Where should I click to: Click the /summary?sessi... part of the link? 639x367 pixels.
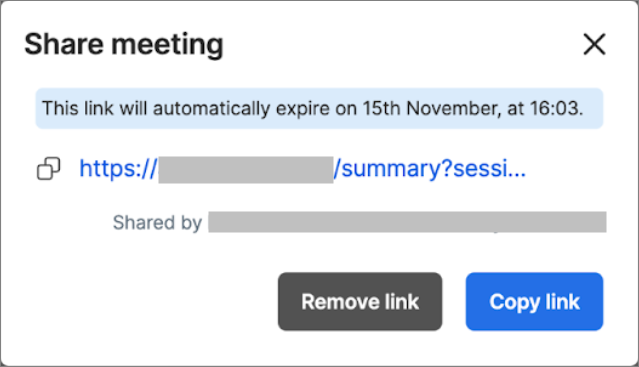tap(430, 169)
